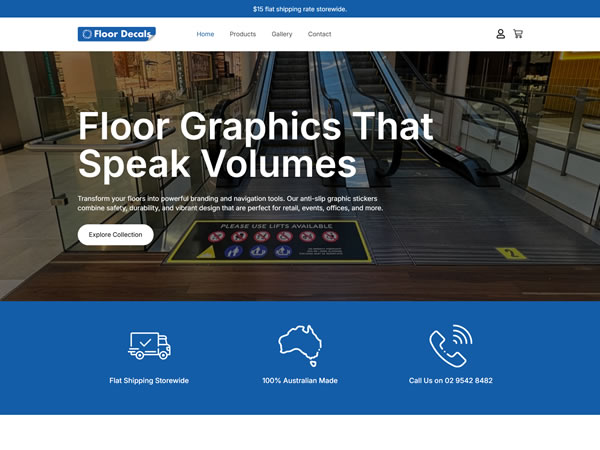This screenshot has width=600, height=450.
Task: Open the Gallery menu item
Action: (x=282, y=34)
